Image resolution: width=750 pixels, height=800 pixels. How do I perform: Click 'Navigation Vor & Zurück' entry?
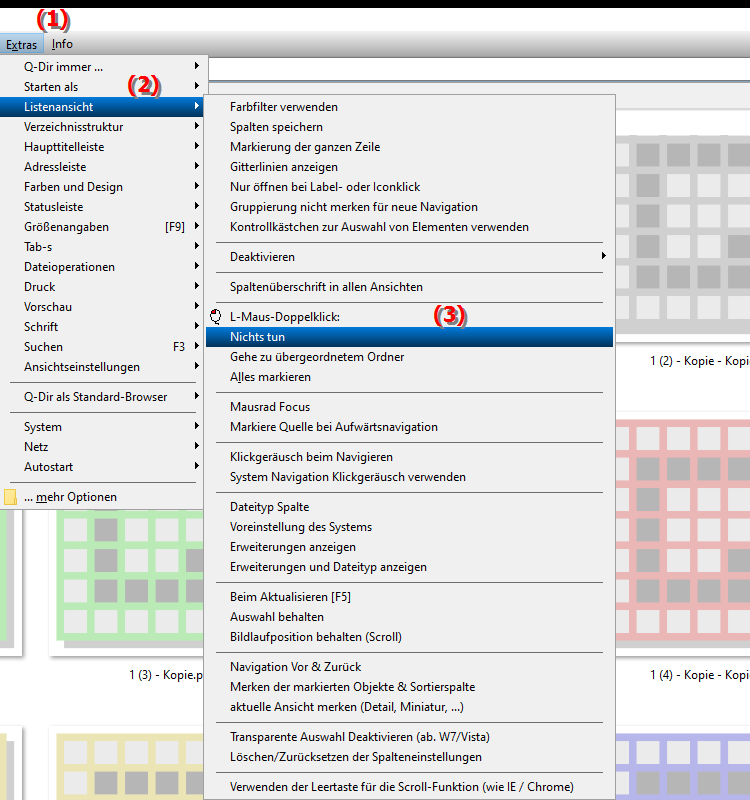coord(409,667)
